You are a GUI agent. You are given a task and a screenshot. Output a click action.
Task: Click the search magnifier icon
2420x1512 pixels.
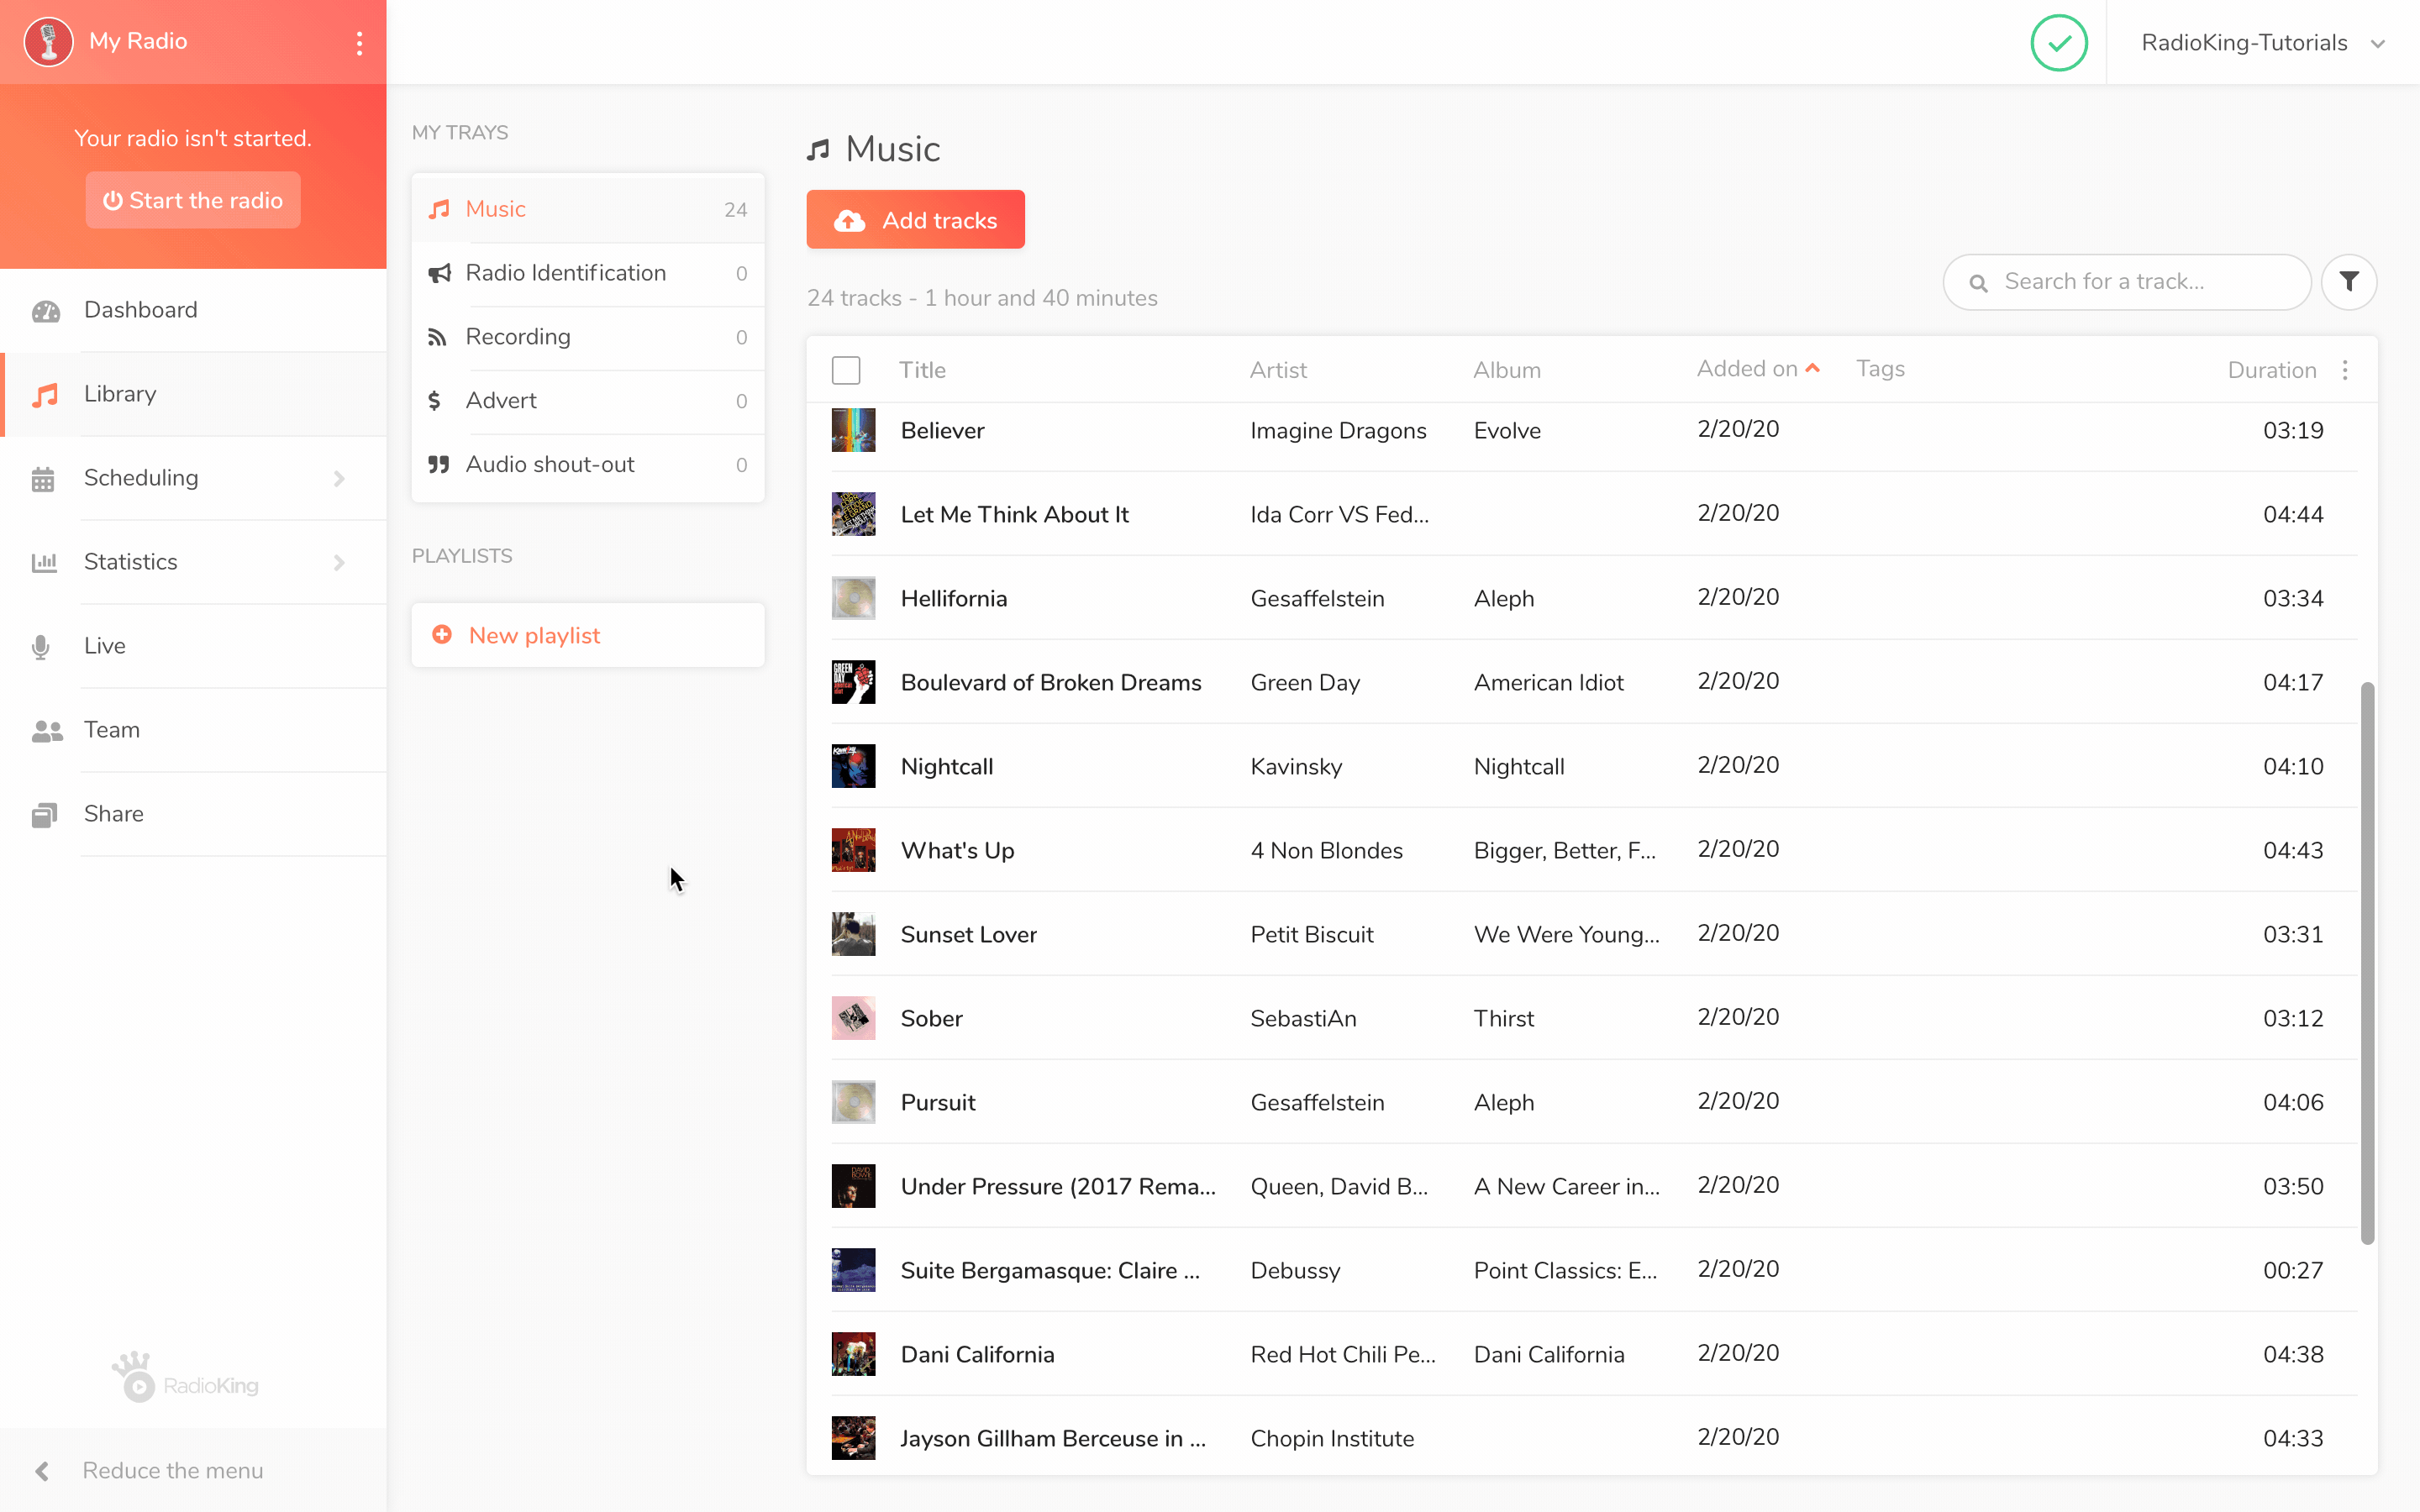tap(1978, 283)
